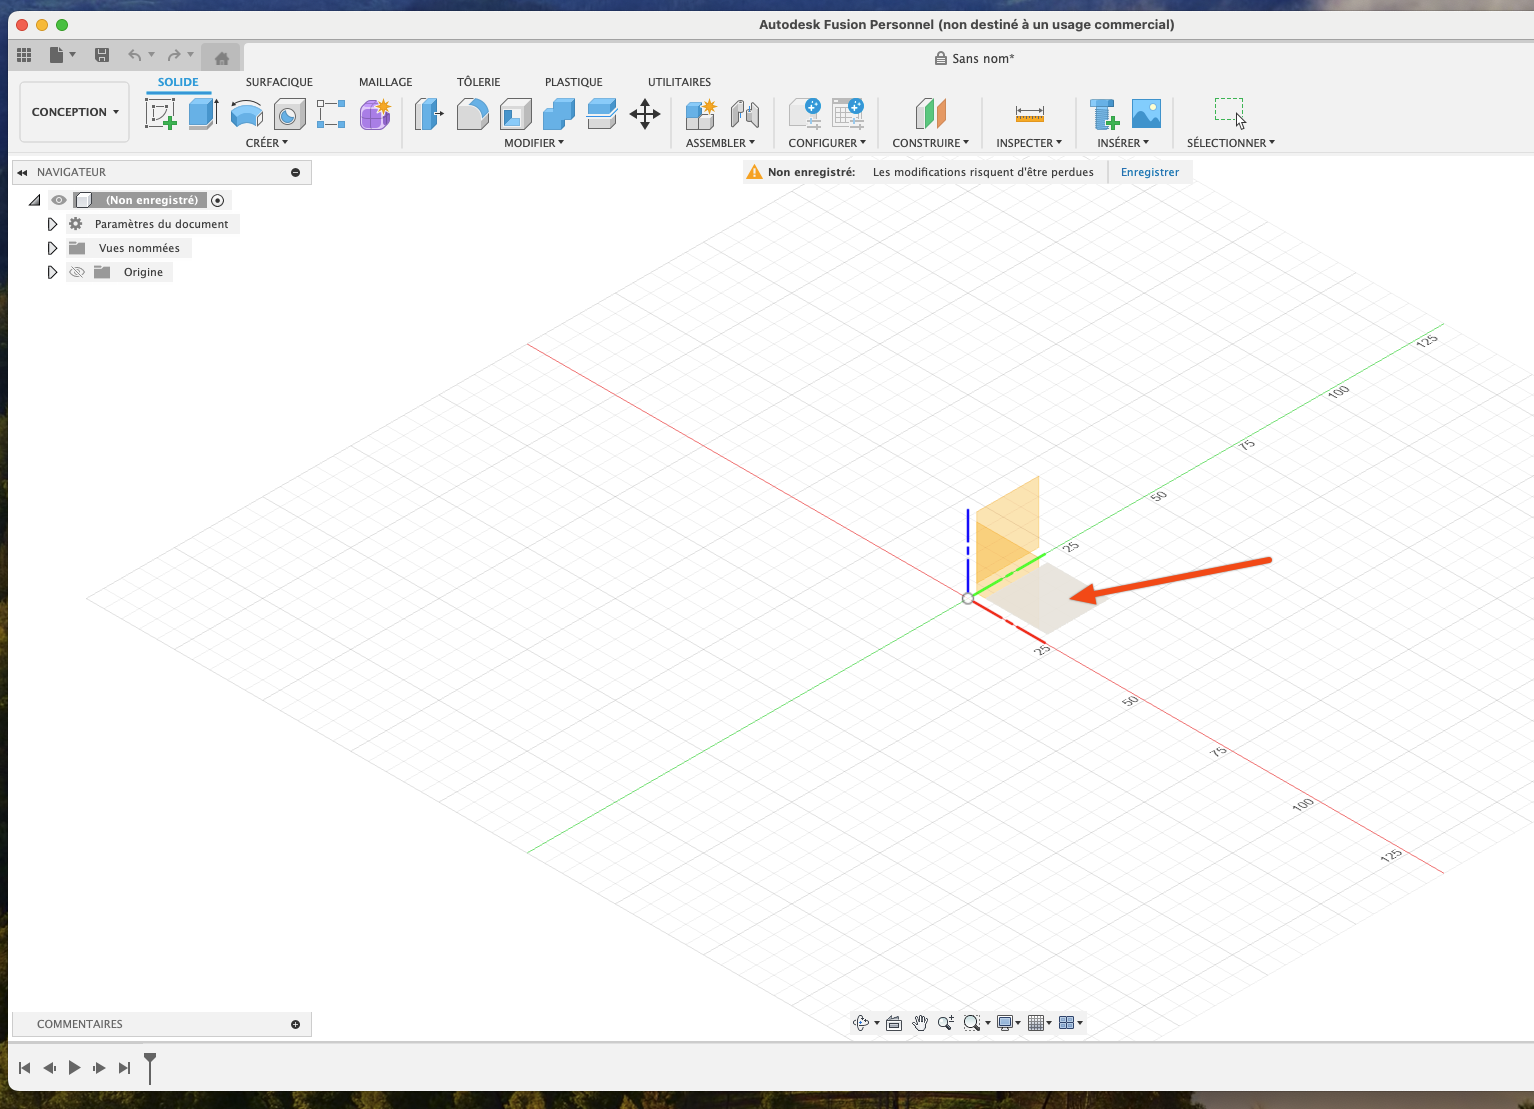The image size is (1534, 1109).
Task: Select the Extrude tool
Action: click(x=203, y=114)
